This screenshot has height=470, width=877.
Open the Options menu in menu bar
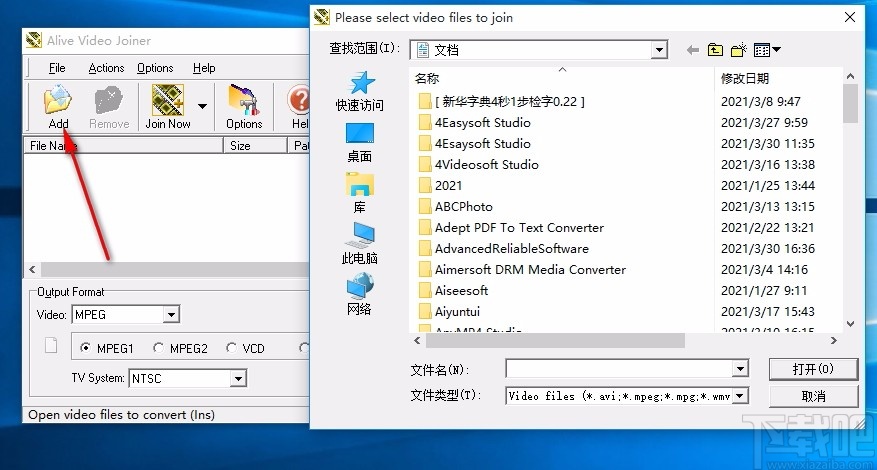click(155, 68)
